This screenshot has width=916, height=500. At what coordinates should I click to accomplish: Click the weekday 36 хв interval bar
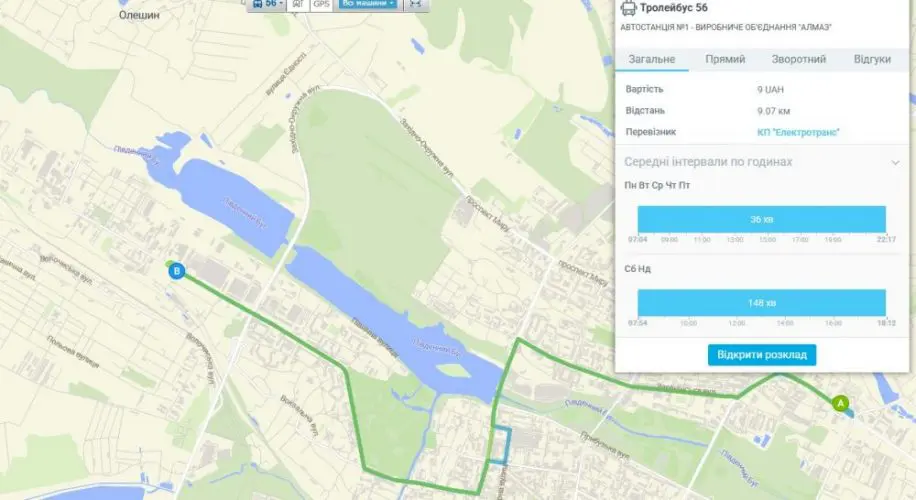[x=761, y=219]
